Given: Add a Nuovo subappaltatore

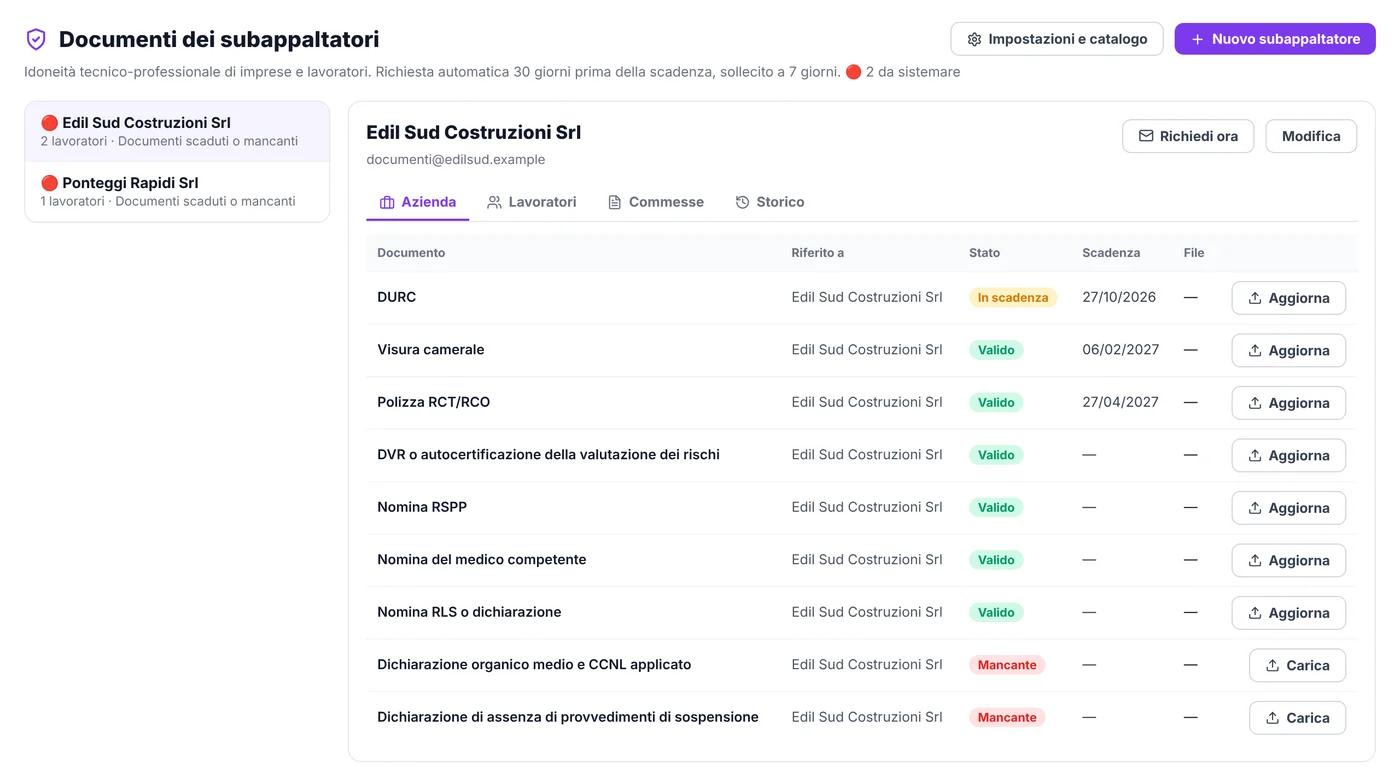Looking at the screenshot, I should [x=1275, y=39].
